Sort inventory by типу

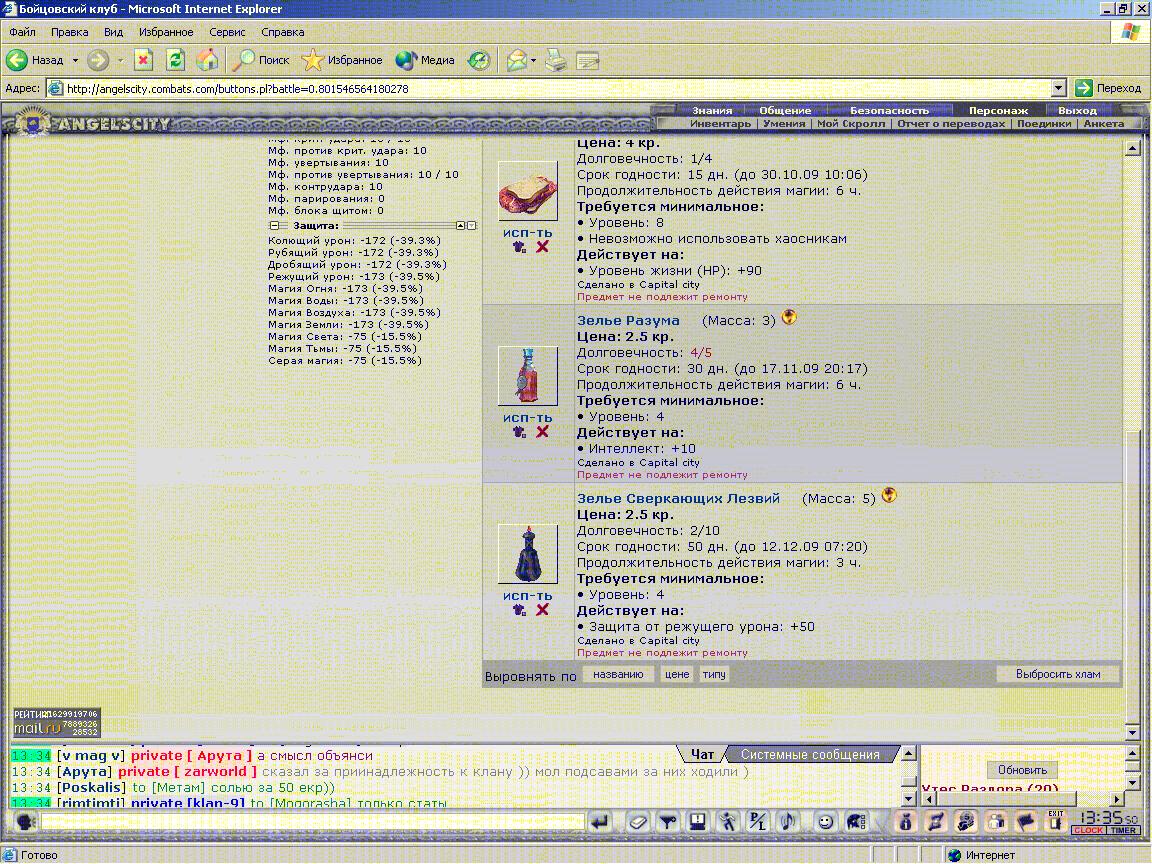coord(713,674)
